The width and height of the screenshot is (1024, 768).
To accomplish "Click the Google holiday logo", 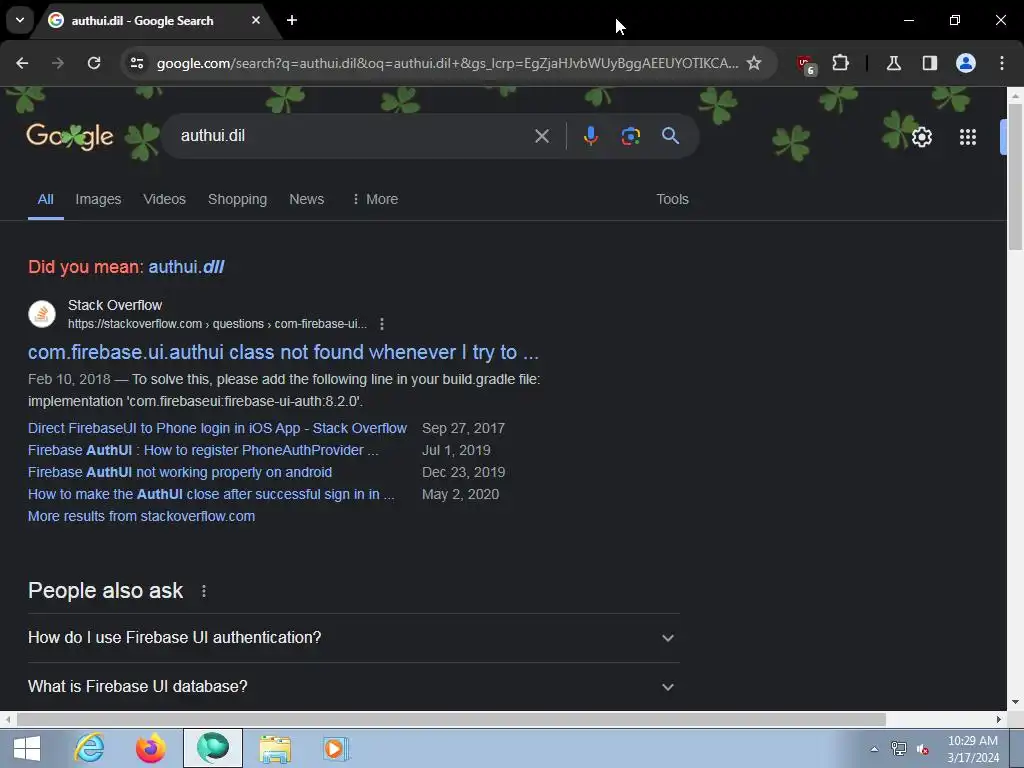I will point(70,136).
